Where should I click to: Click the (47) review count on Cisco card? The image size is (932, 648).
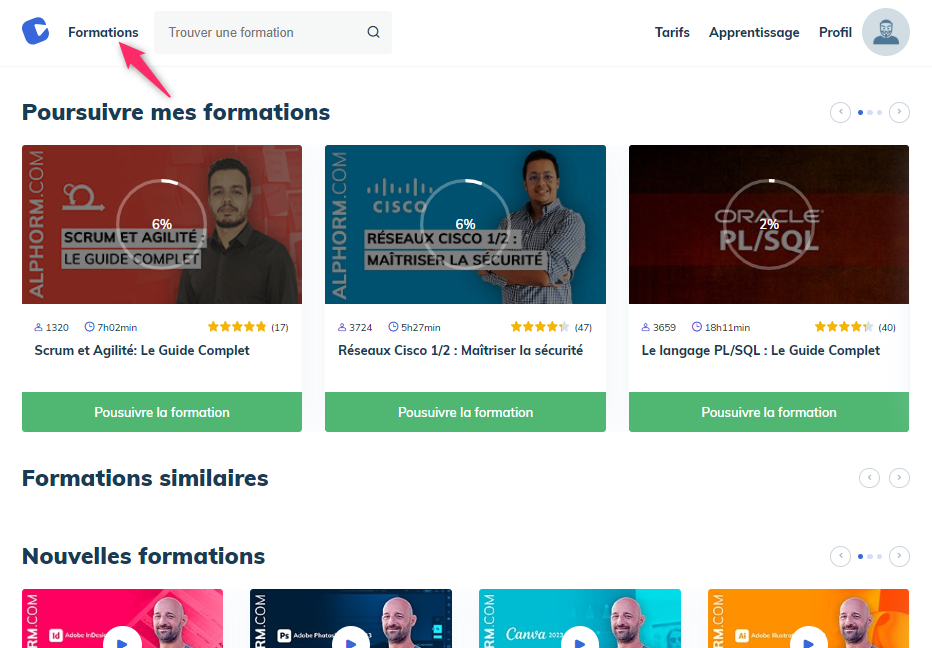tap(583, 327)
